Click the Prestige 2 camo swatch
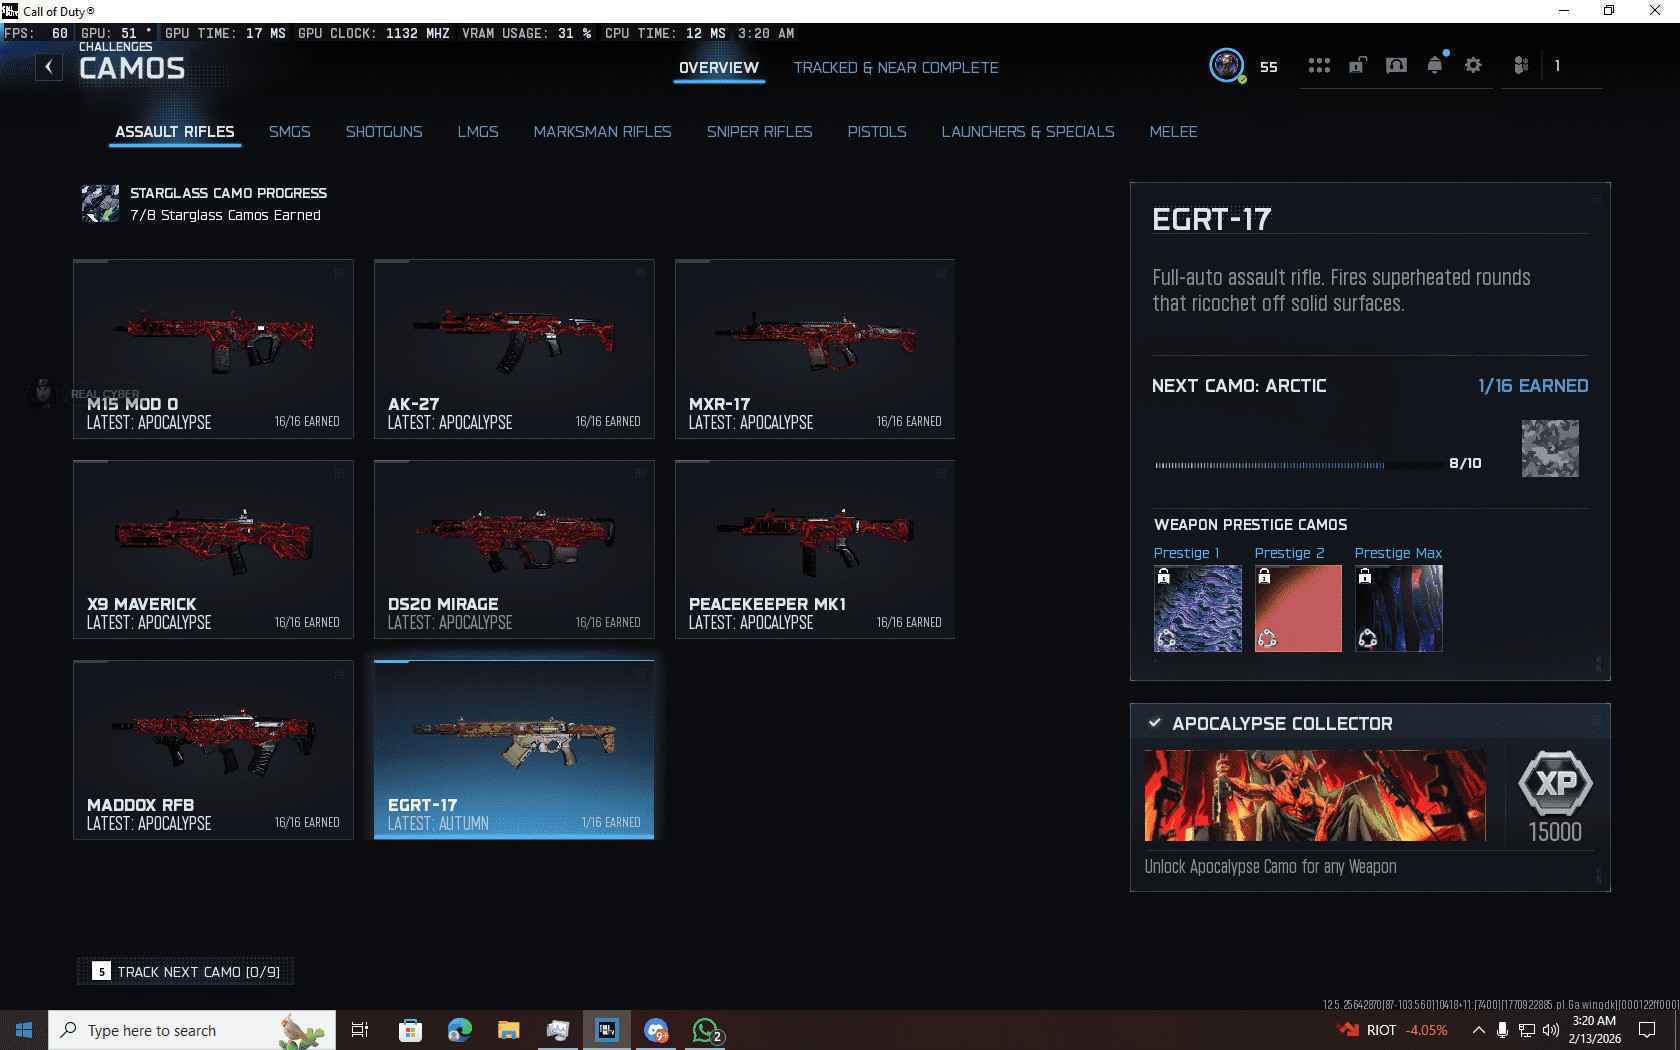 coord(1298,608)
